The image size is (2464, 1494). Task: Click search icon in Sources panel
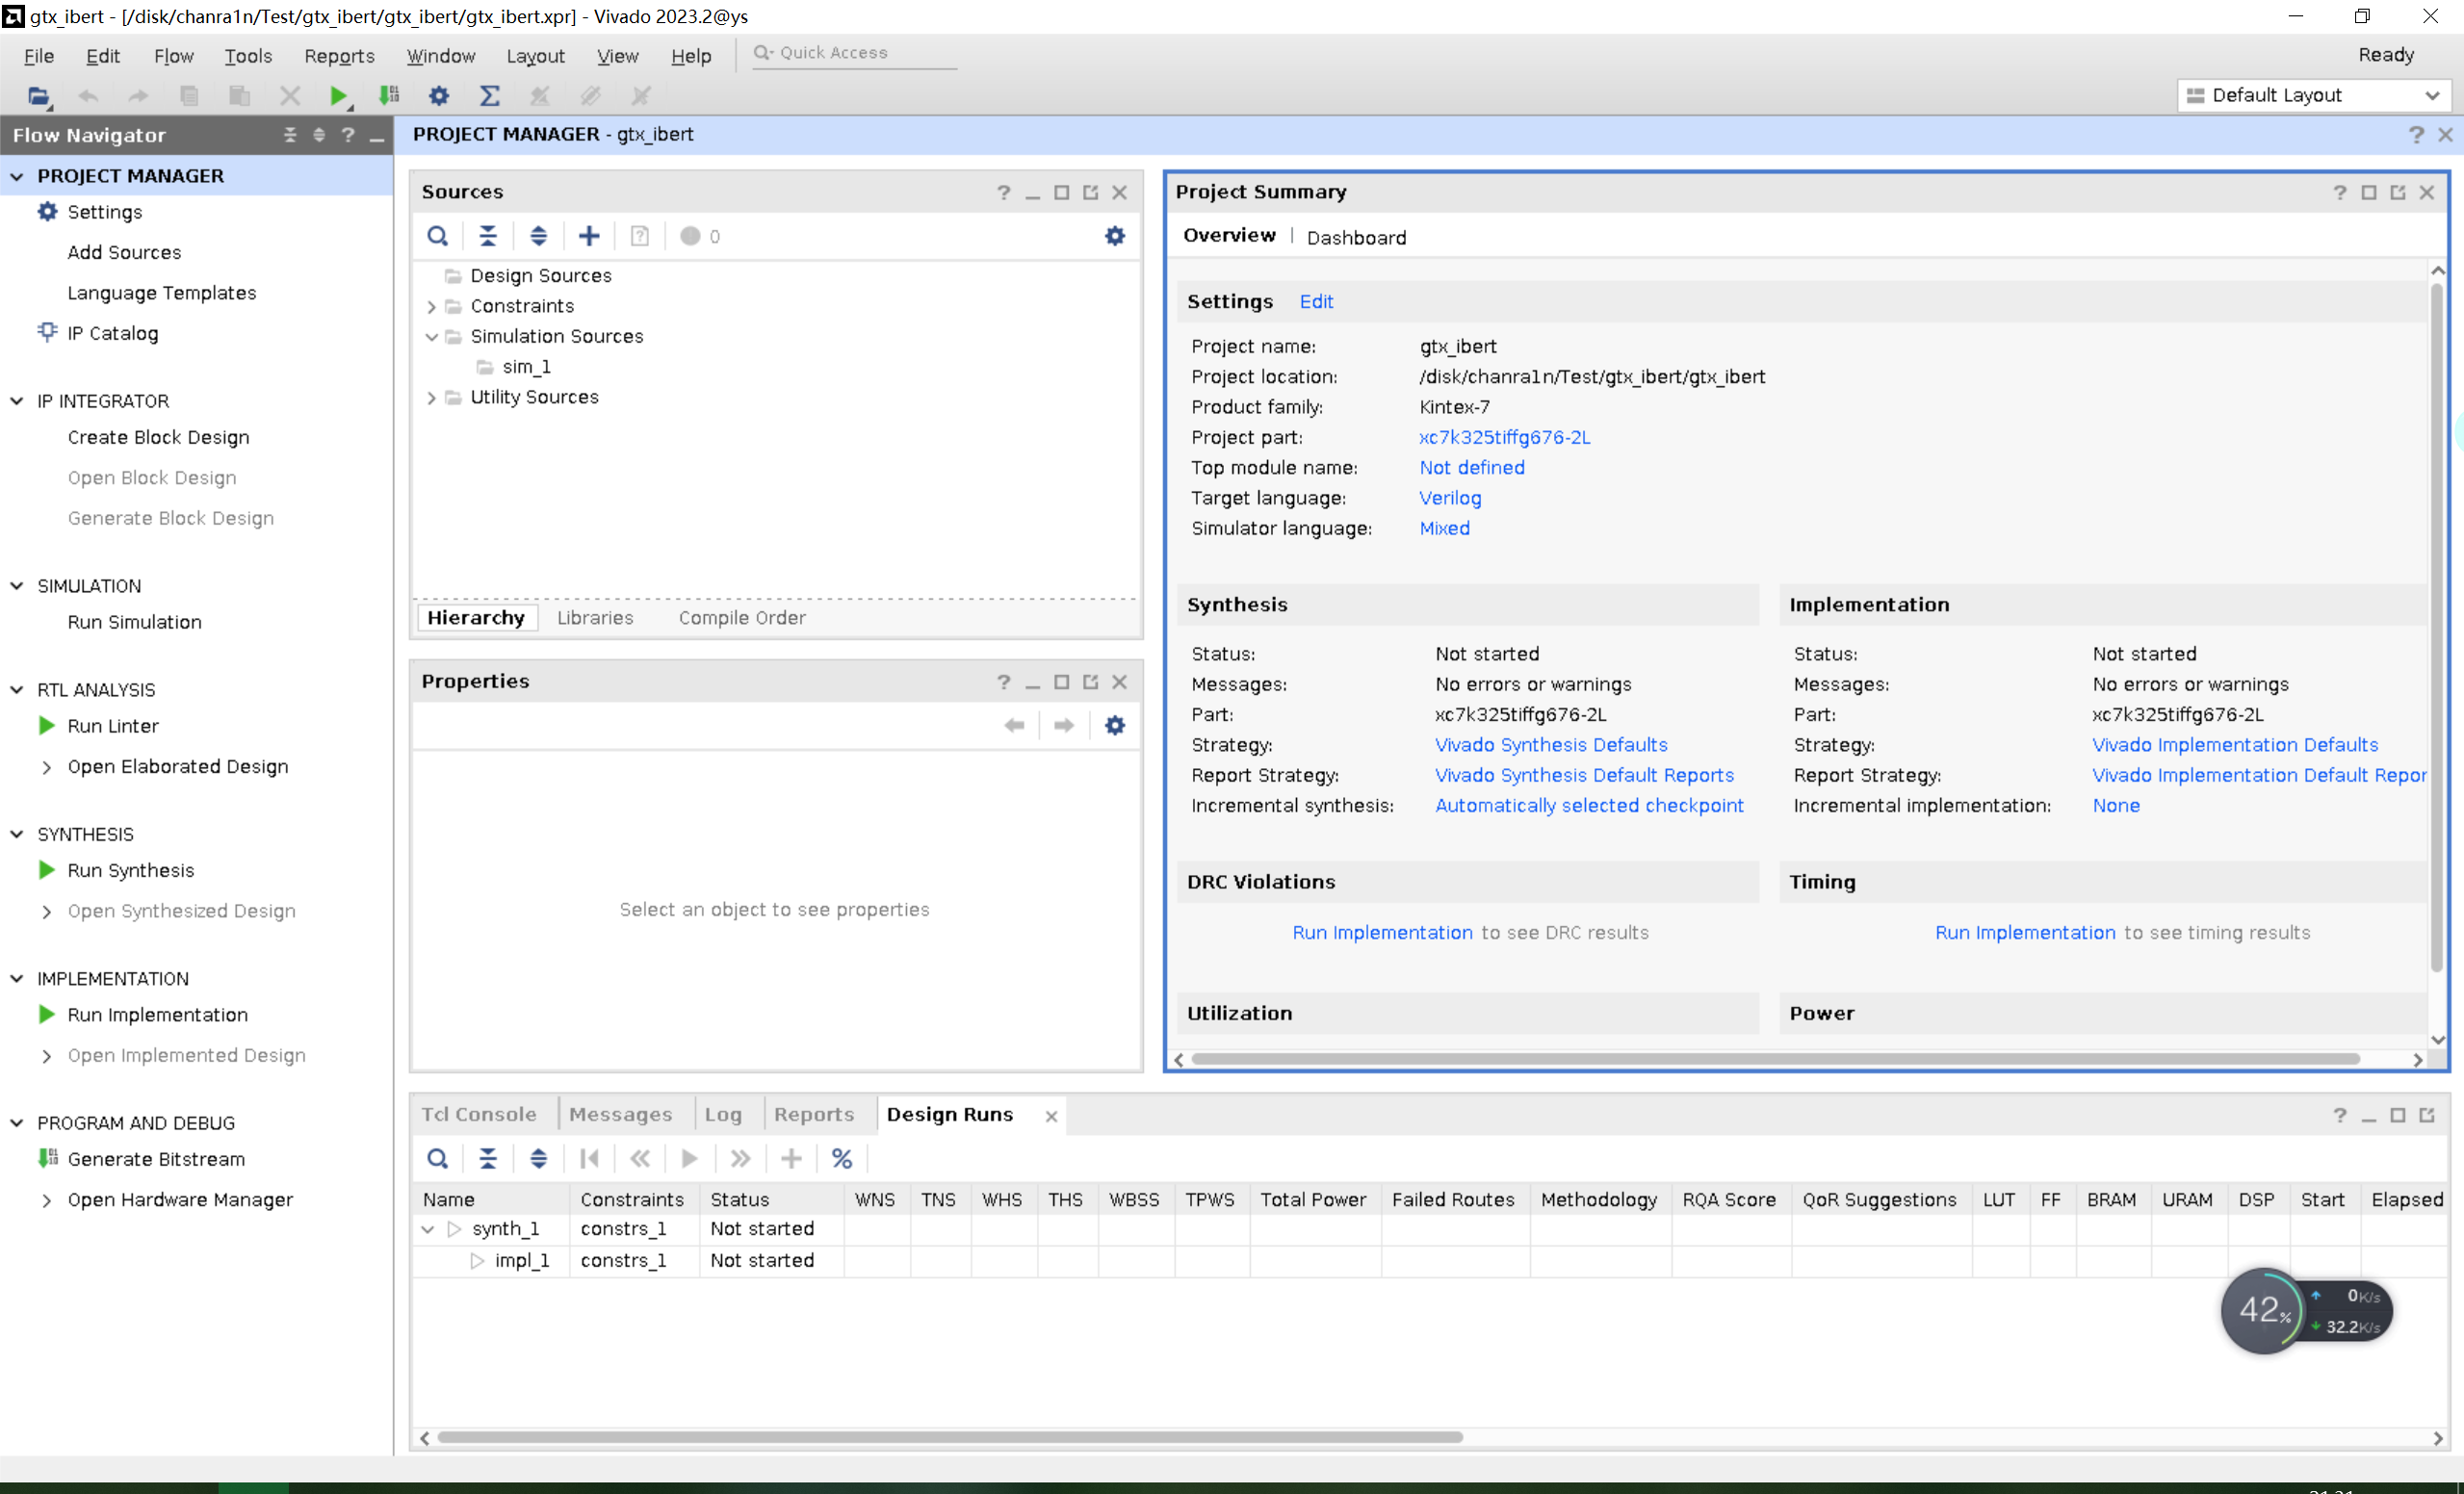pyautogui.click(x=437, y=236)
